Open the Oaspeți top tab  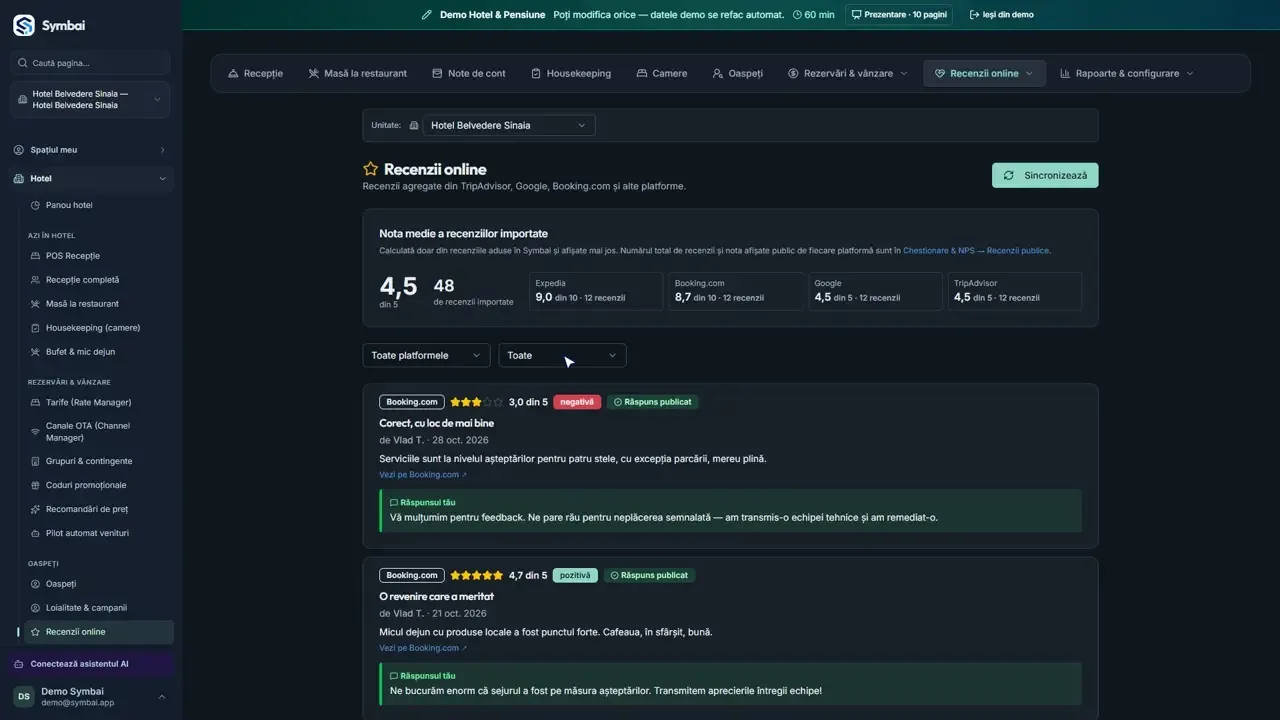(x=738, y=73)
